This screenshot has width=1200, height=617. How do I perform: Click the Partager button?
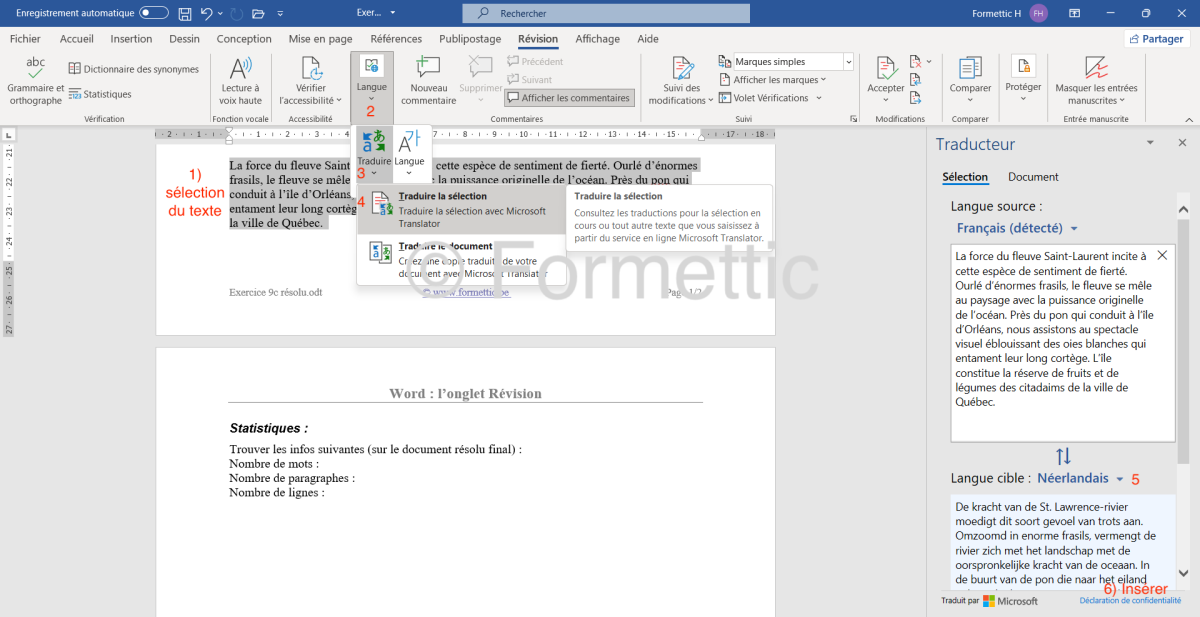point(1157,39)
